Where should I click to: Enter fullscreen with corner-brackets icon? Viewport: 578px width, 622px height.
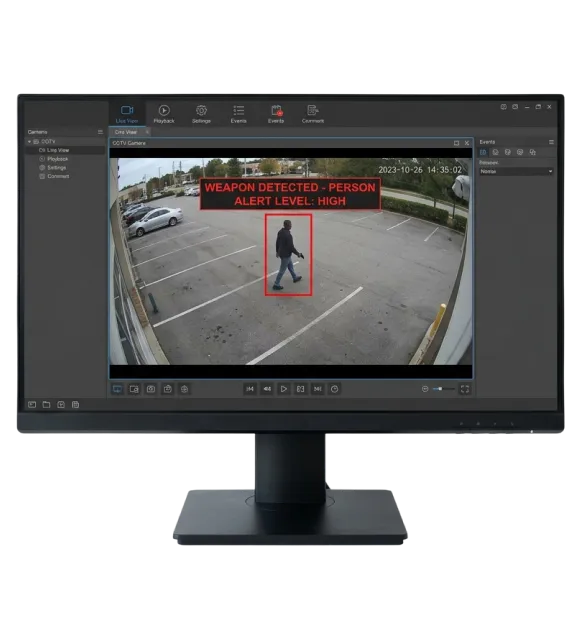465,389
